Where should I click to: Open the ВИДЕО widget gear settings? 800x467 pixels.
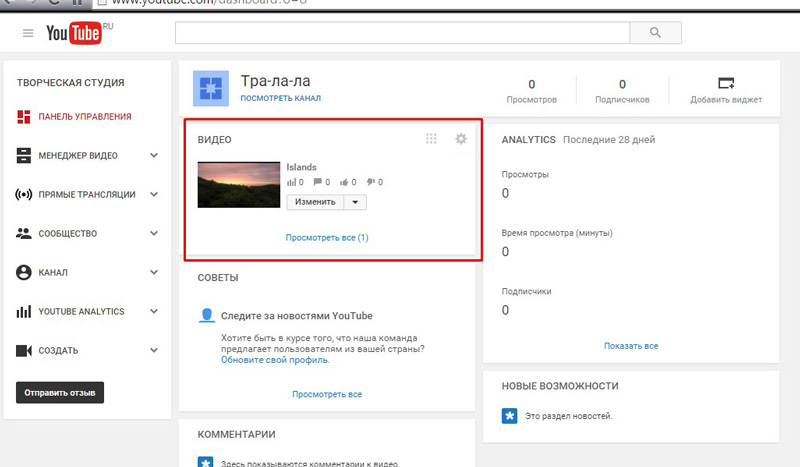coord(461,139)
